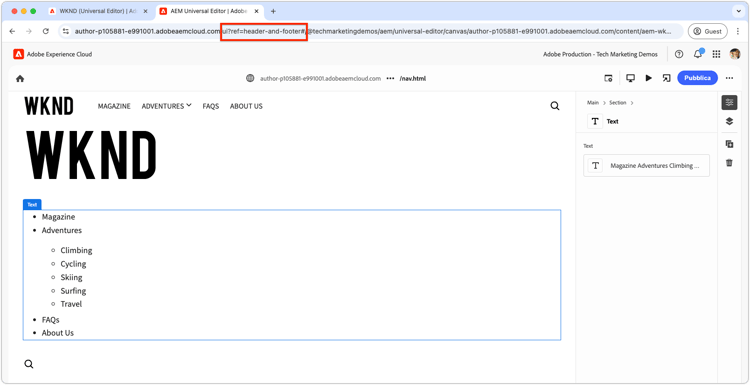Click Travel sub-item
This screenshot has width=750, height=385.
(x=71, y=304)
